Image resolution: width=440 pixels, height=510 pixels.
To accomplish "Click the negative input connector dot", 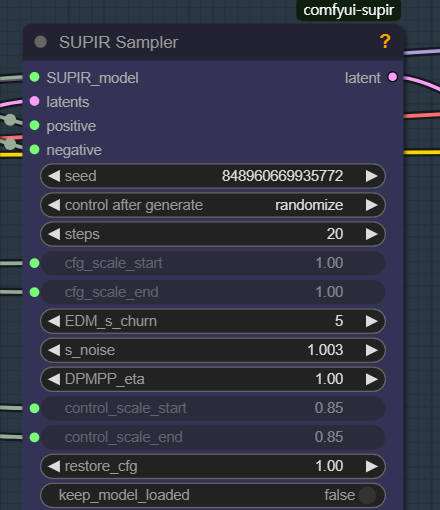I will [35, 150].
